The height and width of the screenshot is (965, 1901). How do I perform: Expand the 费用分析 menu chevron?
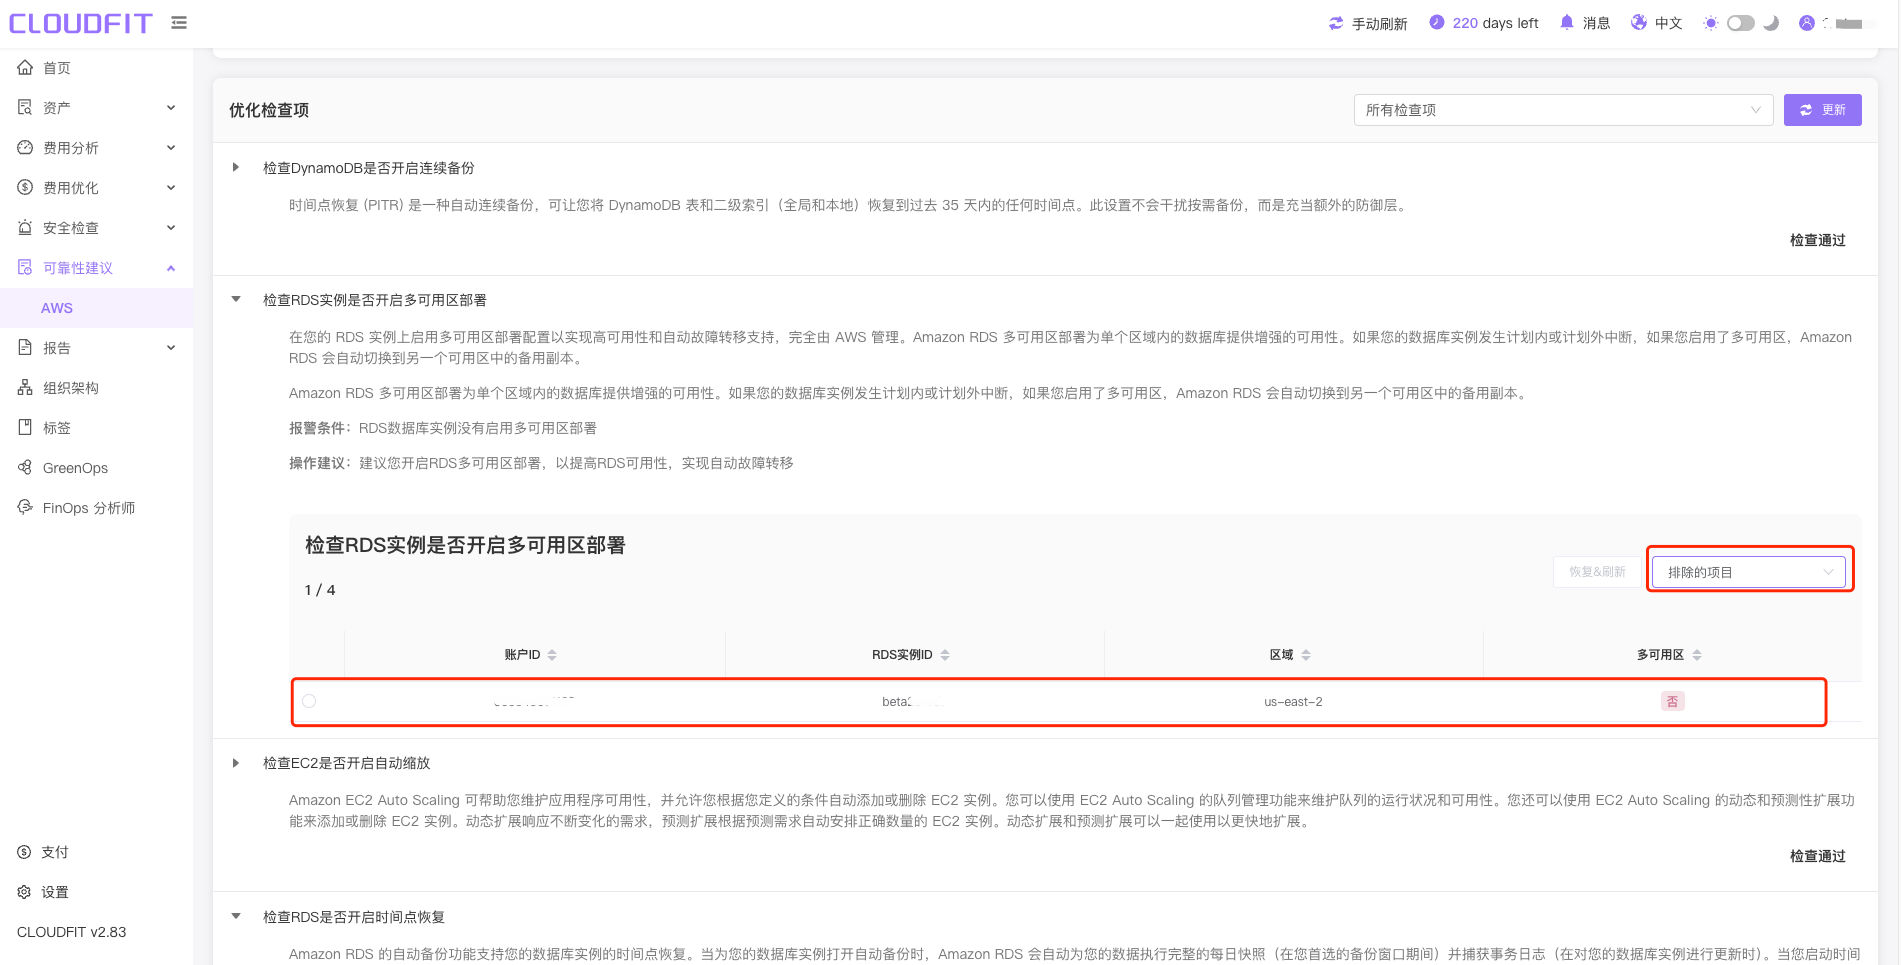click(171, 148)
